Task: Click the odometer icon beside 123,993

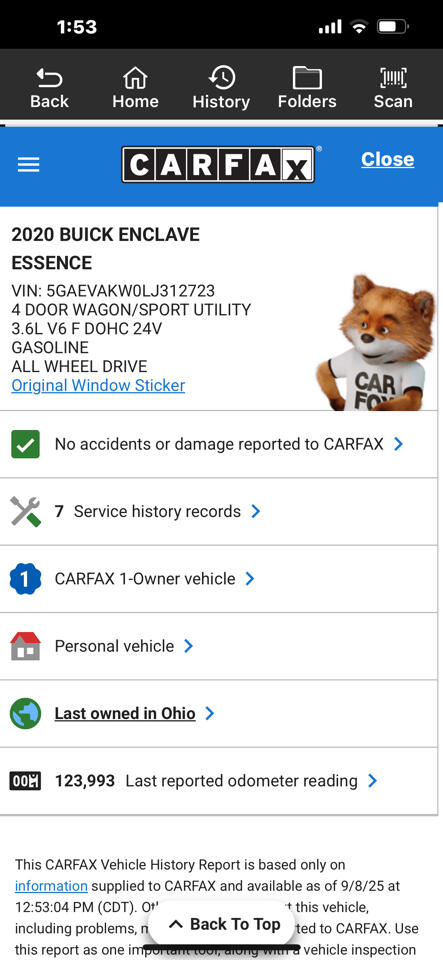Action: (26, 781)
